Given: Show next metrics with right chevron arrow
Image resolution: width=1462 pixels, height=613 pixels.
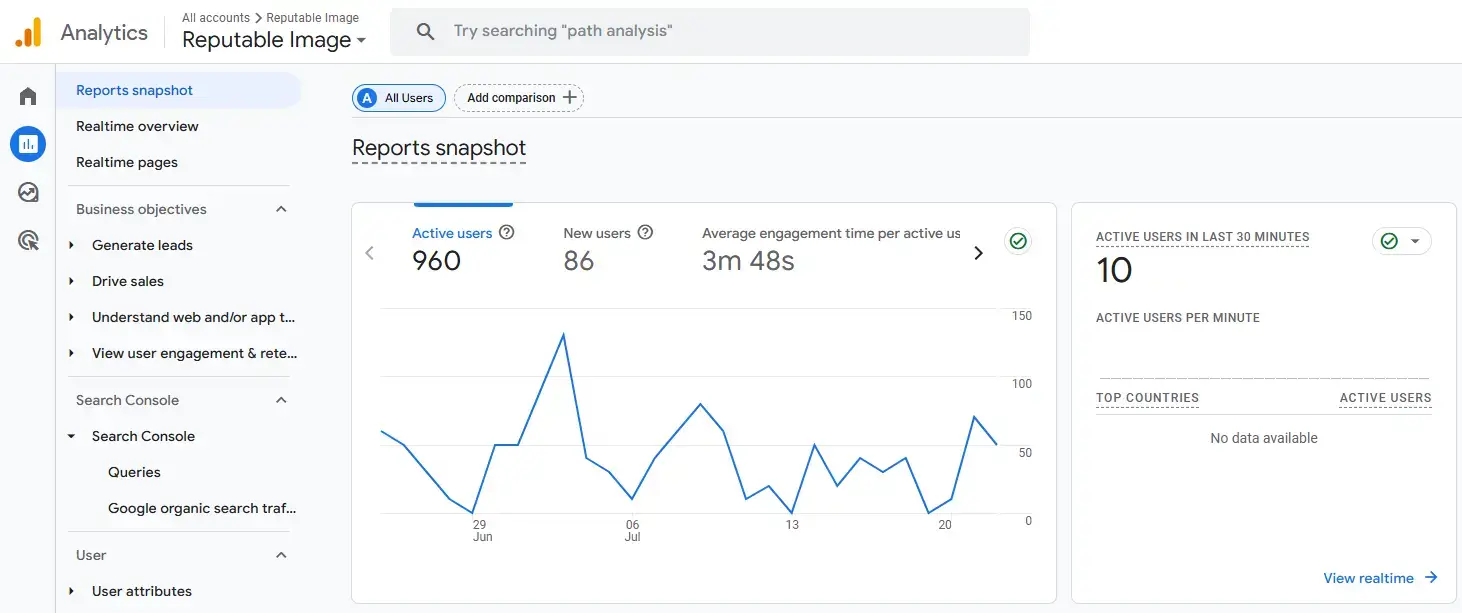Looking at the screenshot, I should click(x=978, y=253).
